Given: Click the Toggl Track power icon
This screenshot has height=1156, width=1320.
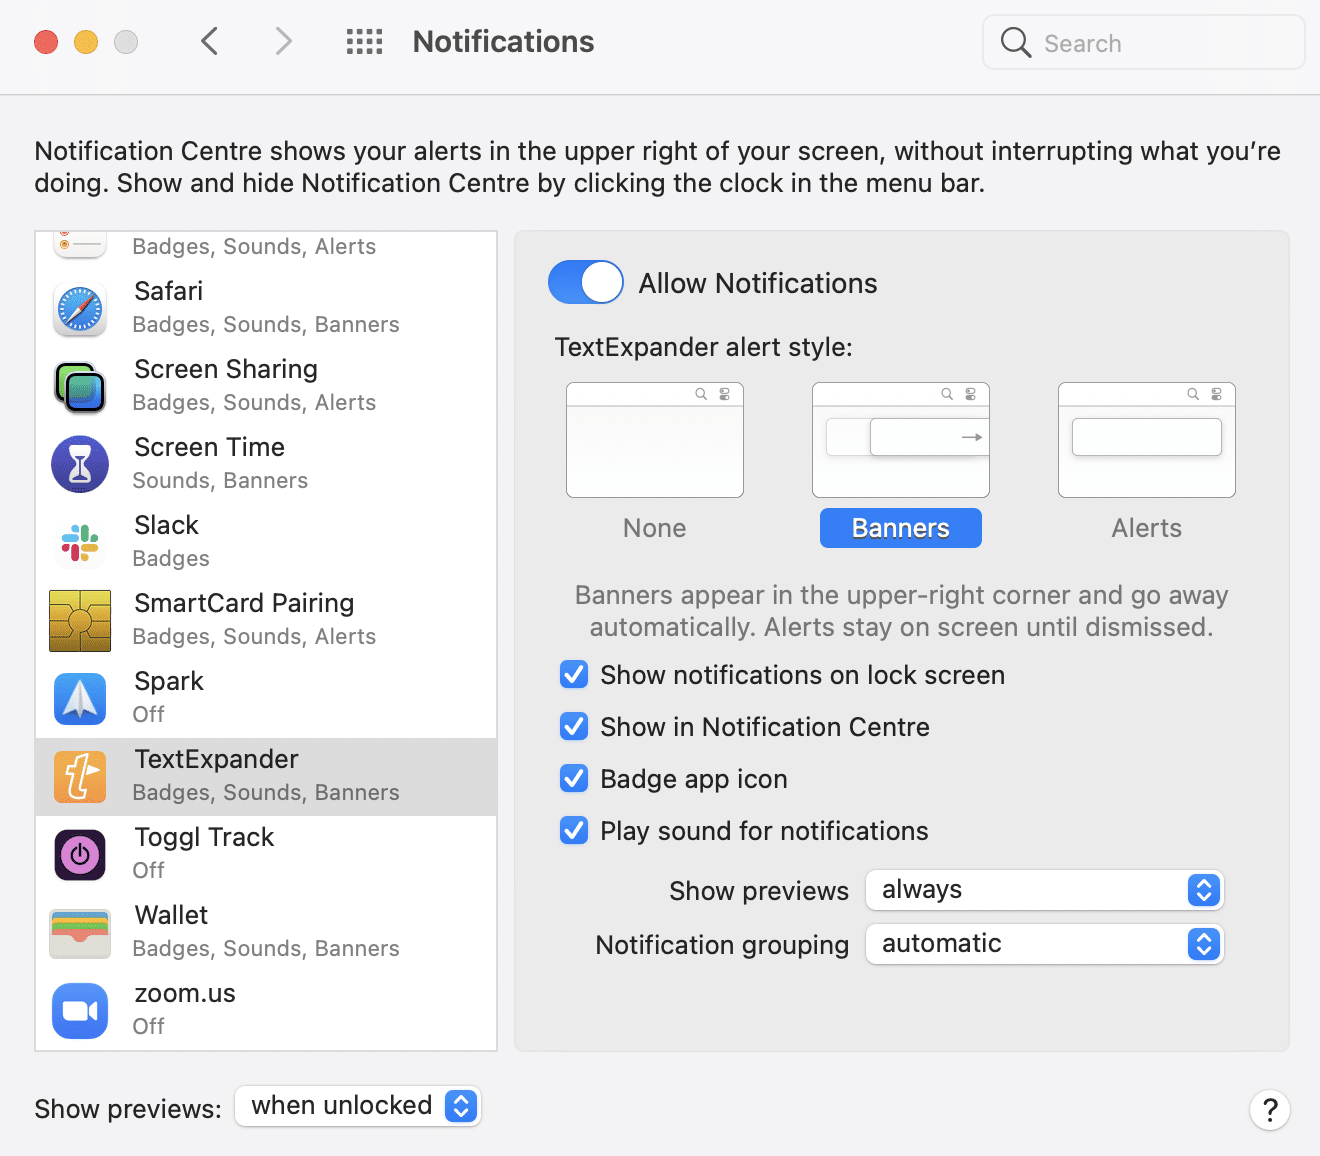Looking at the screenshot, I should 80,855.
